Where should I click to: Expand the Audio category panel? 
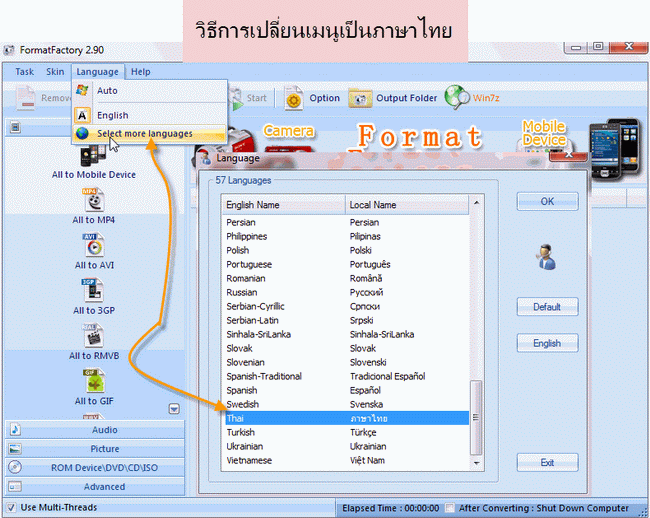tap(95, 429)
